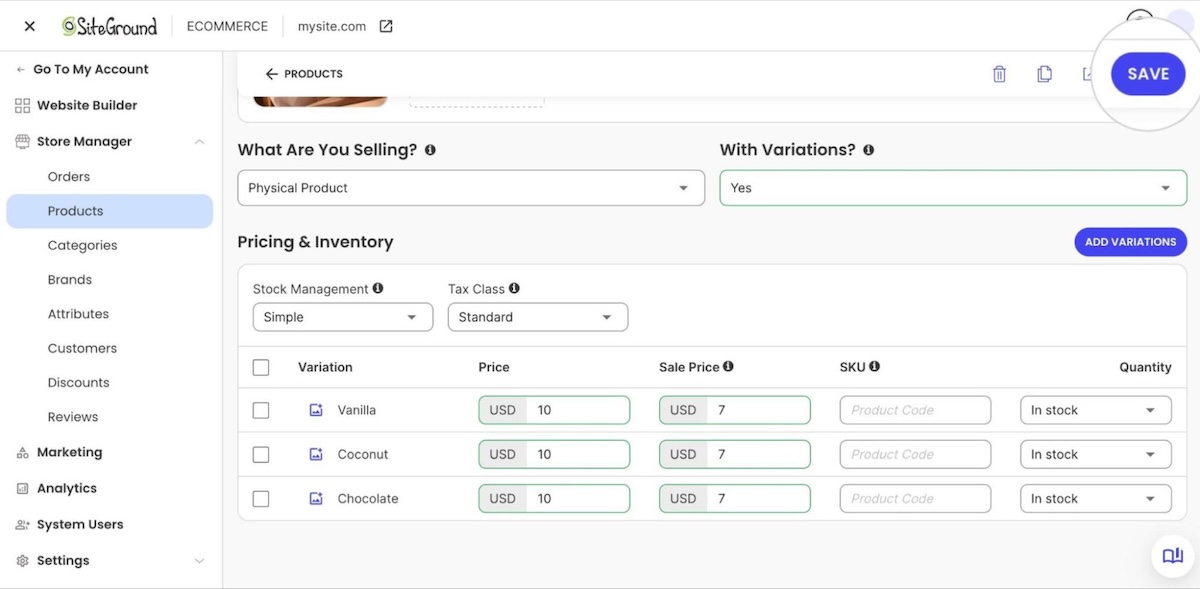Click the Stock Management info icon
Screen dimensions: 1200x589
tap(378, 288)
